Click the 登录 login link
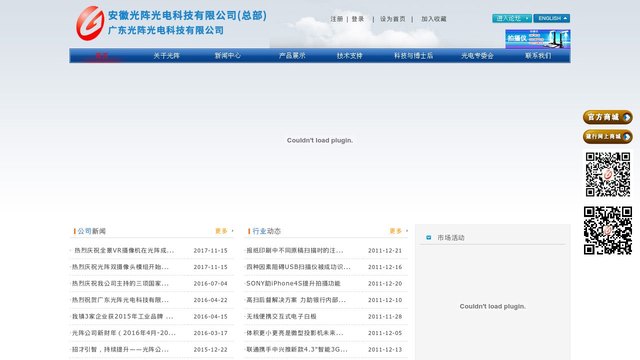The height and width of the screenshot is (360, 640). (358, 19)
